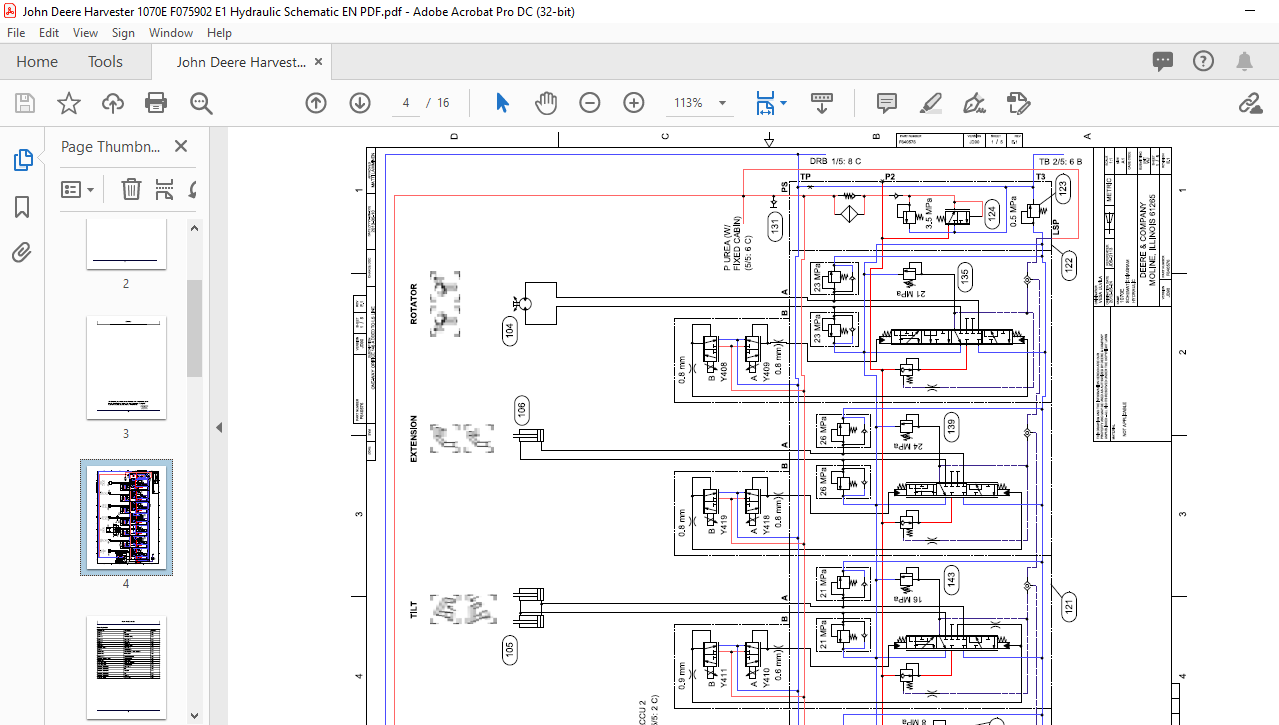Zoom out with the minus button

[x=590, y=103]
